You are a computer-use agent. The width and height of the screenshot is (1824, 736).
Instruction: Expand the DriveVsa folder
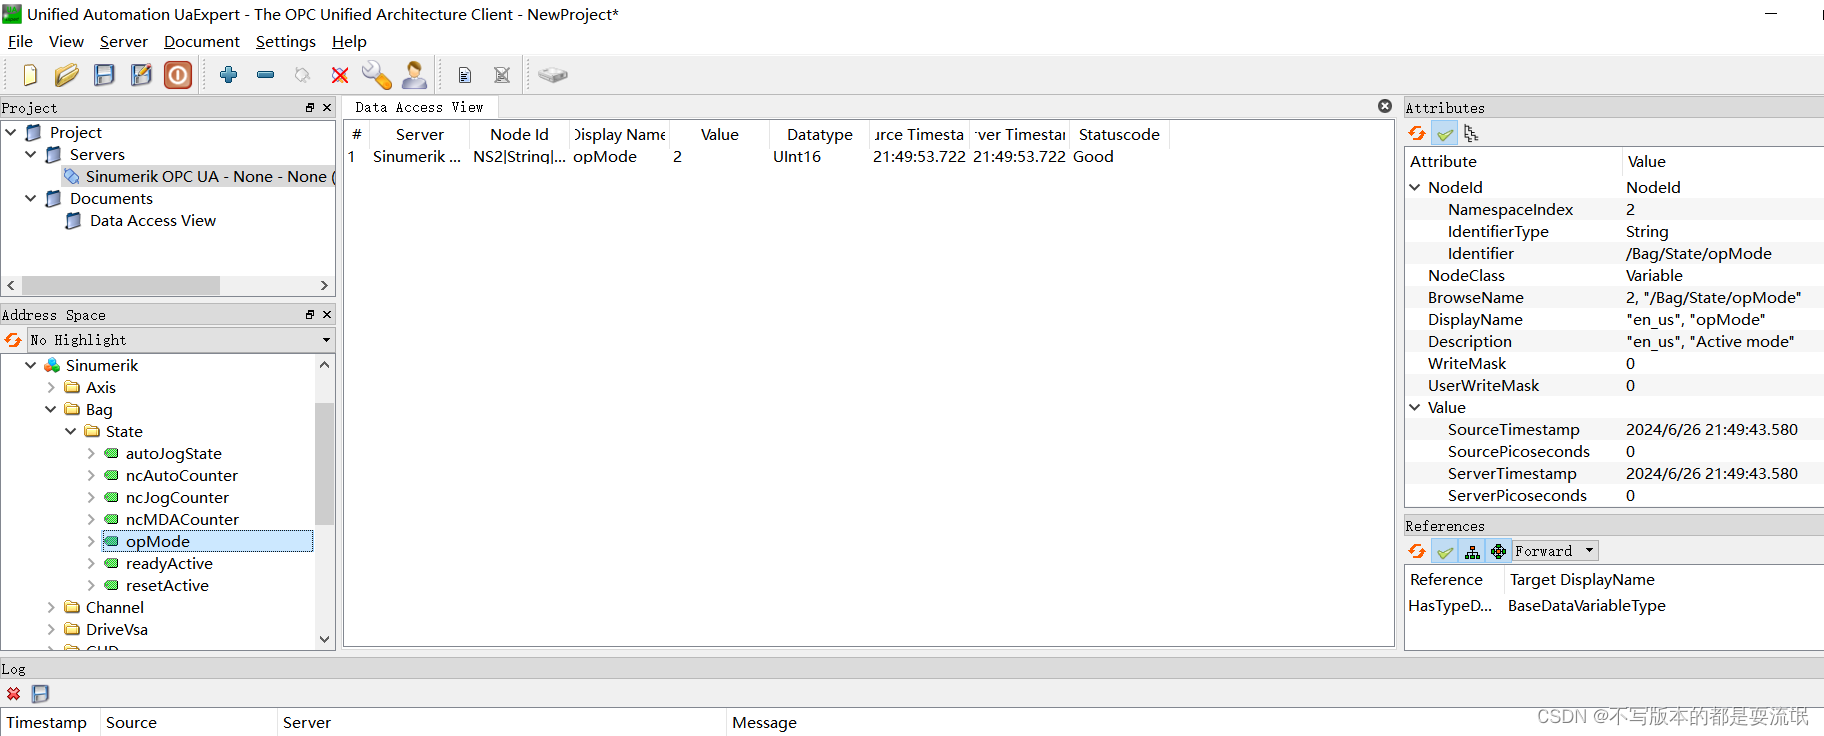[51, 629]
